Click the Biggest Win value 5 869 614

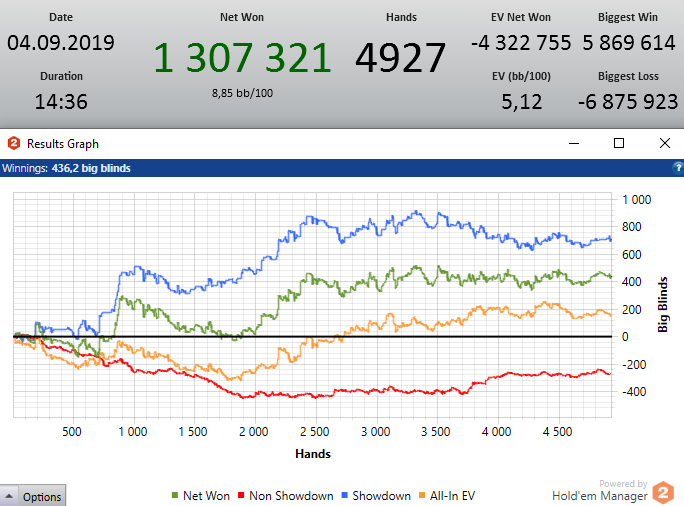tap(629, 43)
